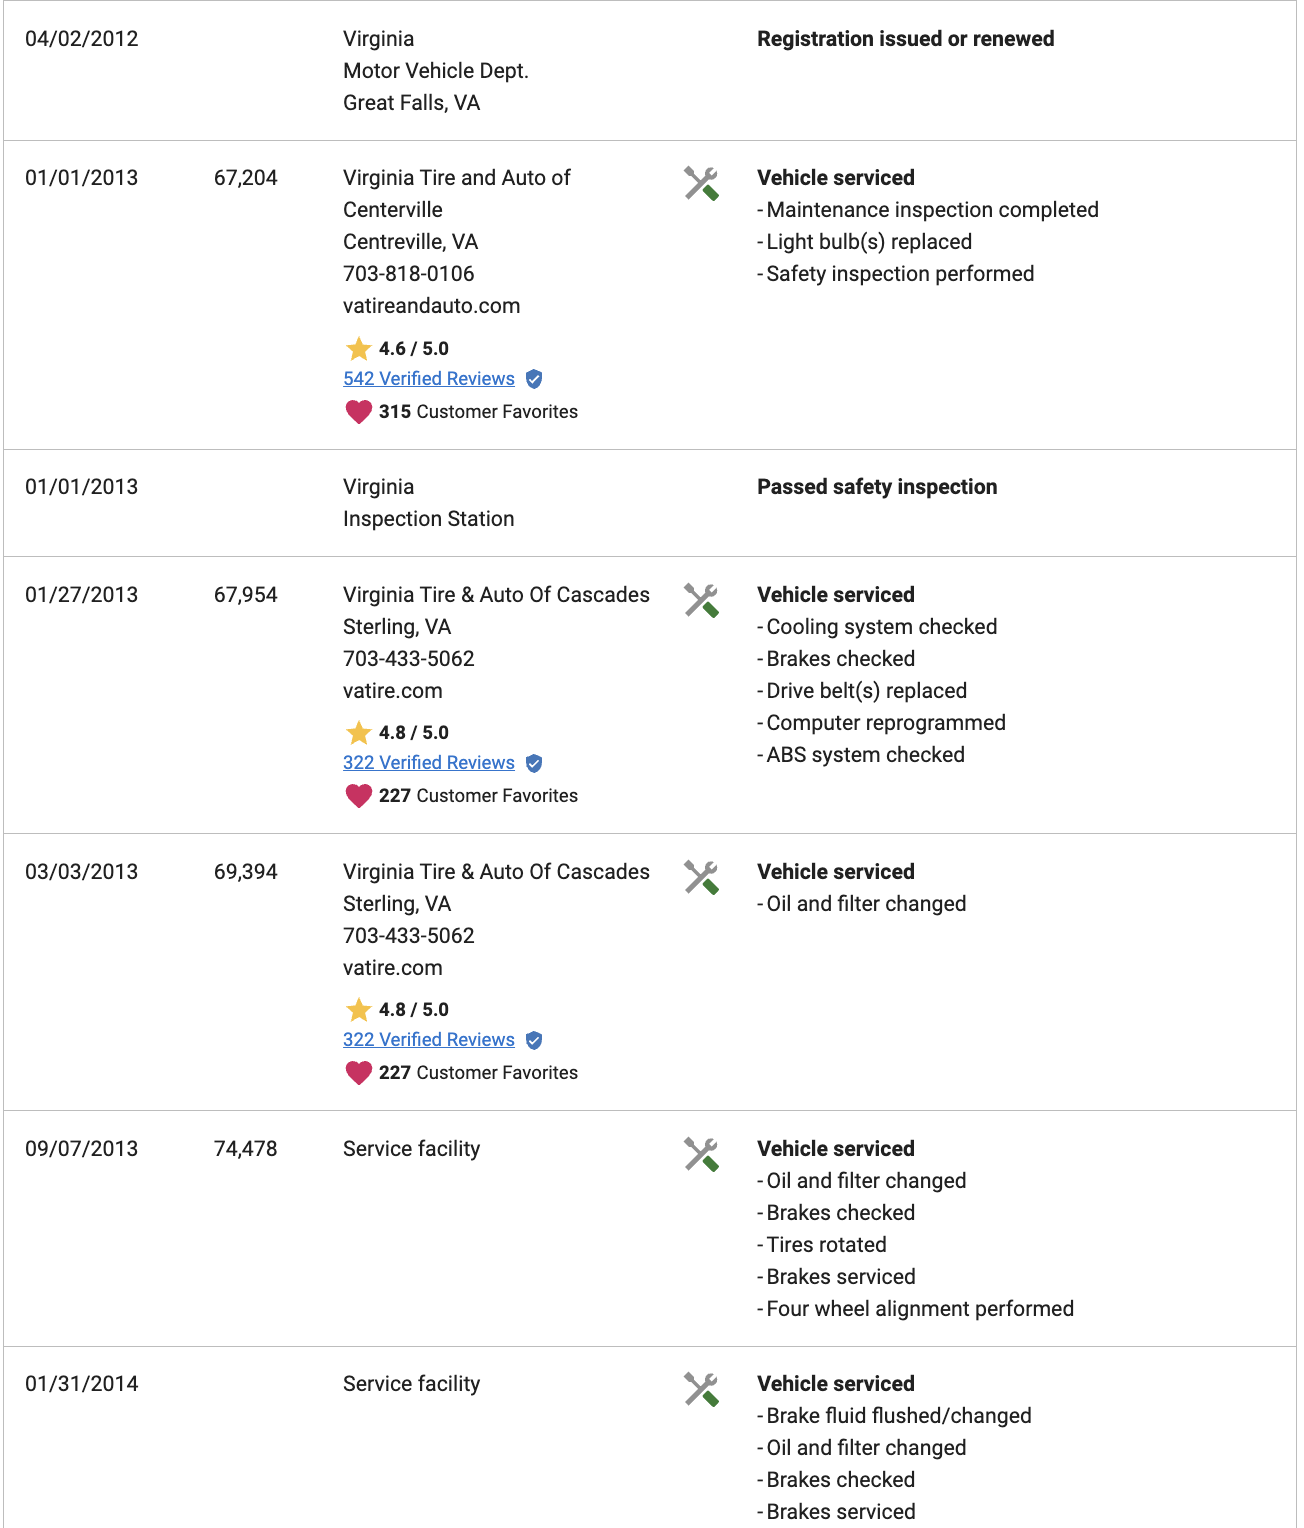
Task: Click wrench icon for 01/27/2013 service
Action: (x=701, y=601)
